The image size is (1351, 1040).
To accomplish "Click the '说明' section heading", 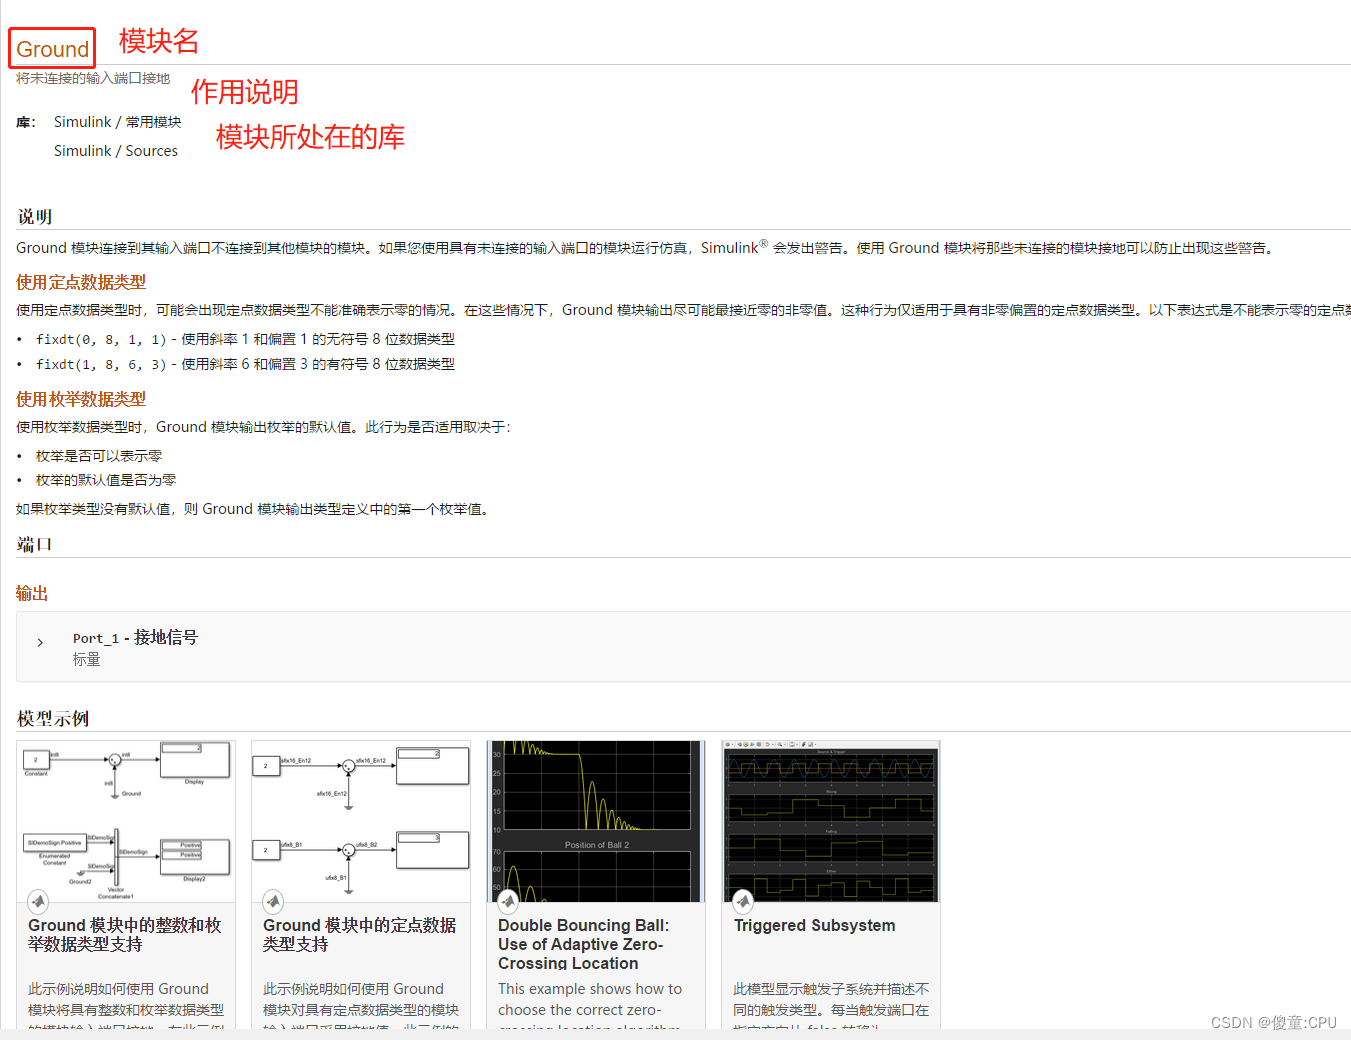I will (x=35, y=217).
